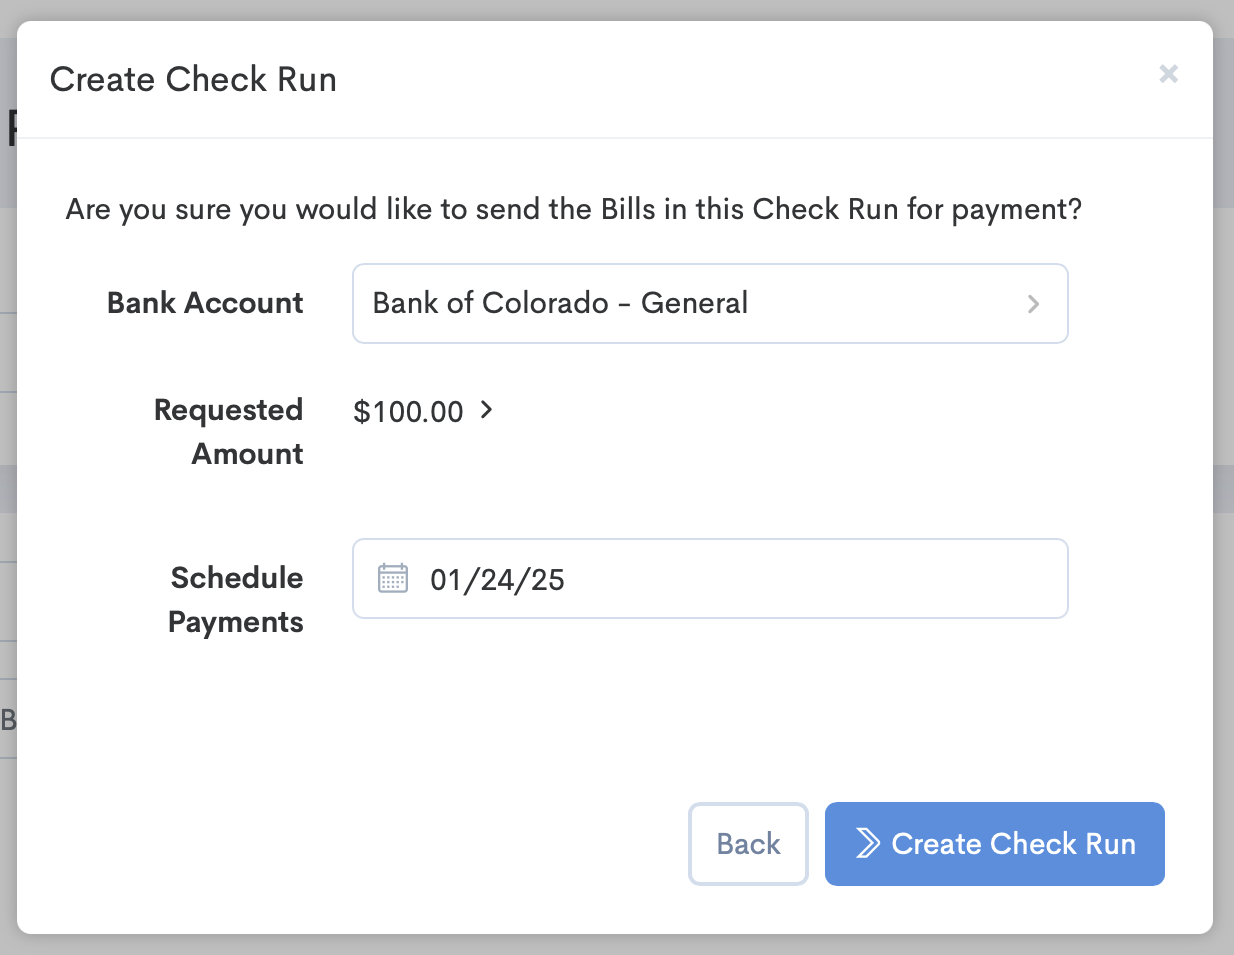
Task: Close the Create Check Run dialog
Action: (x=1168, y=74)
